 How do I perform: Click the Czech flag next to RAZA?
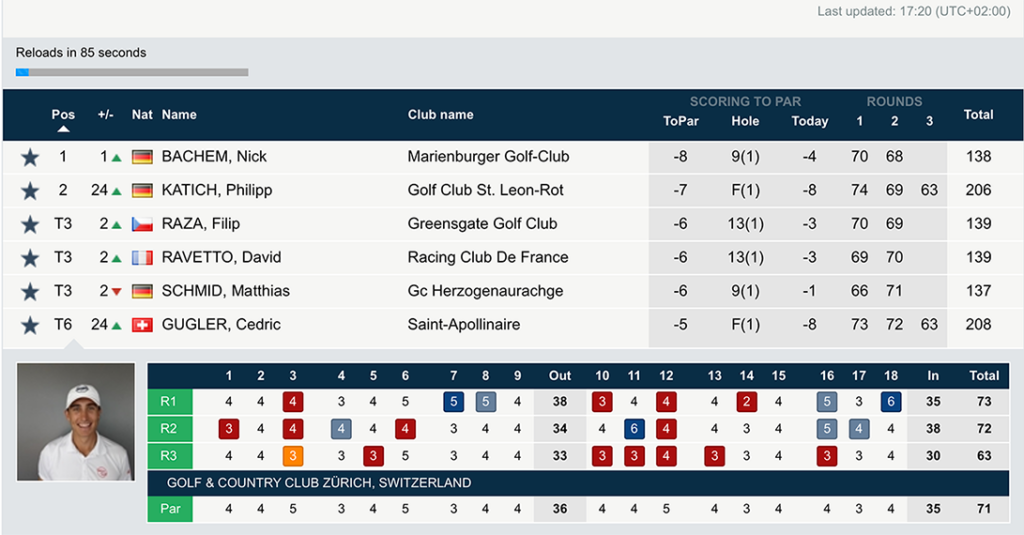(x=142, y=224)
